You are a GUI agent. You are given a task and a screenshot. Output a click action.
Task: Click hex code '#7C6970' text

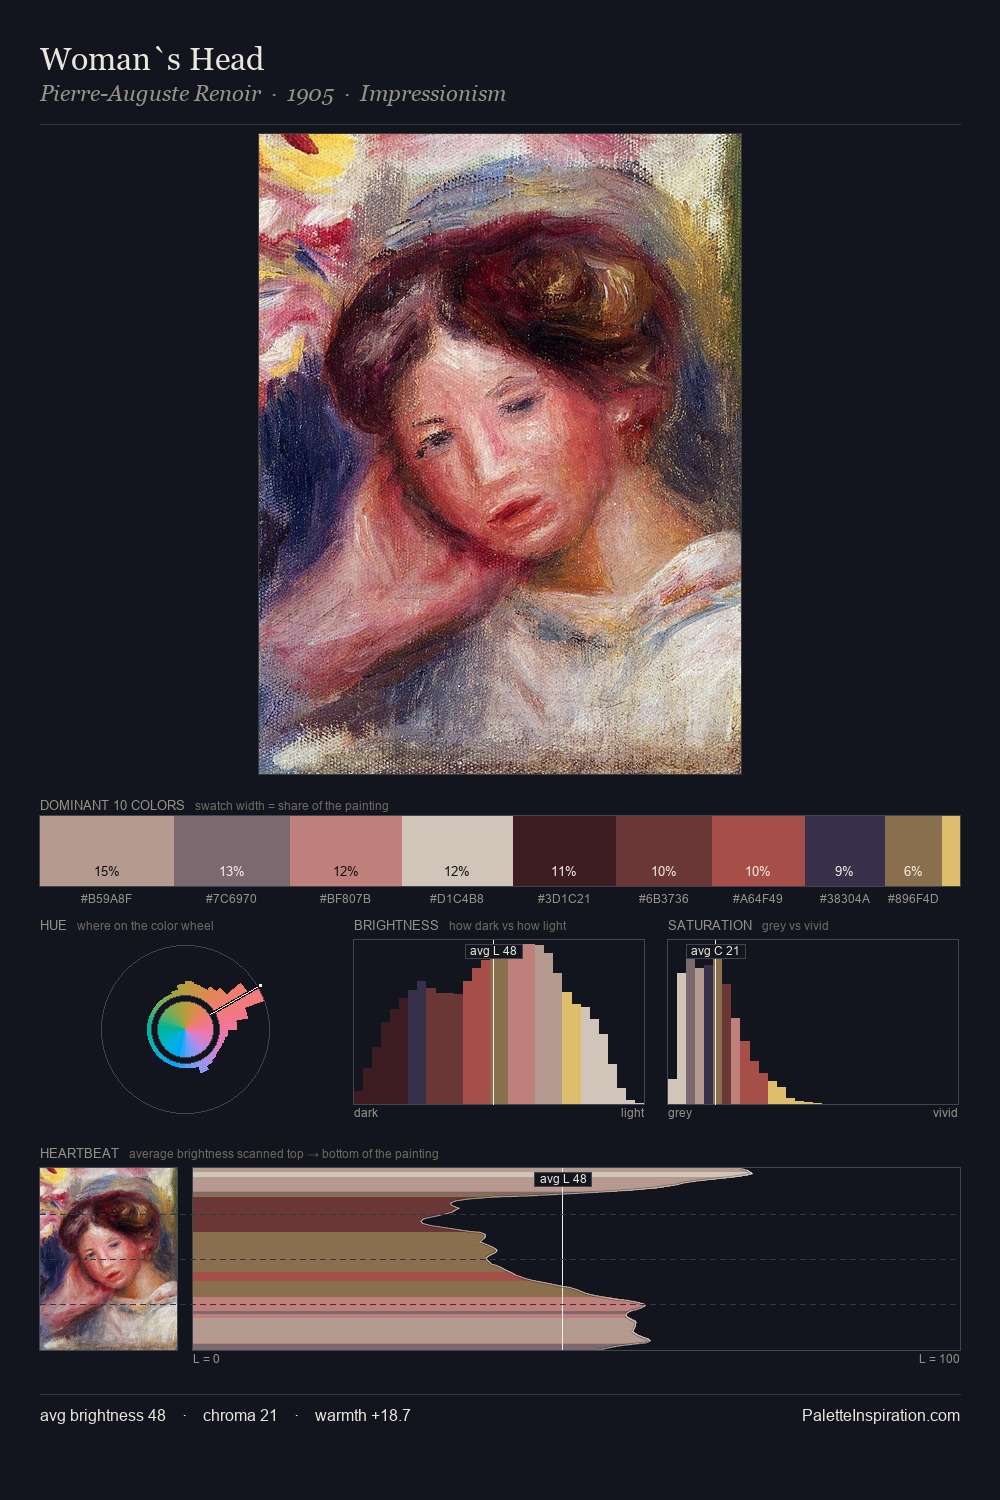[232, 899]
